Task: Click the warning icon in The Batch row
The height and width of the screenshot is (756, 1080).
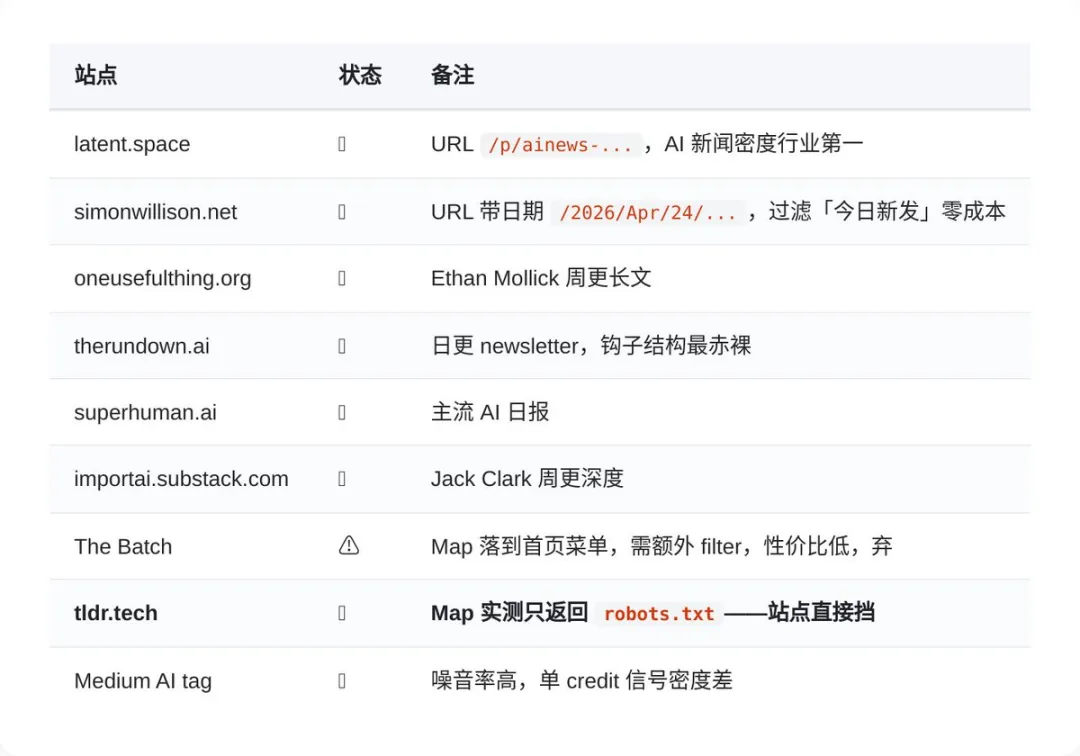Action: [349, 545]
